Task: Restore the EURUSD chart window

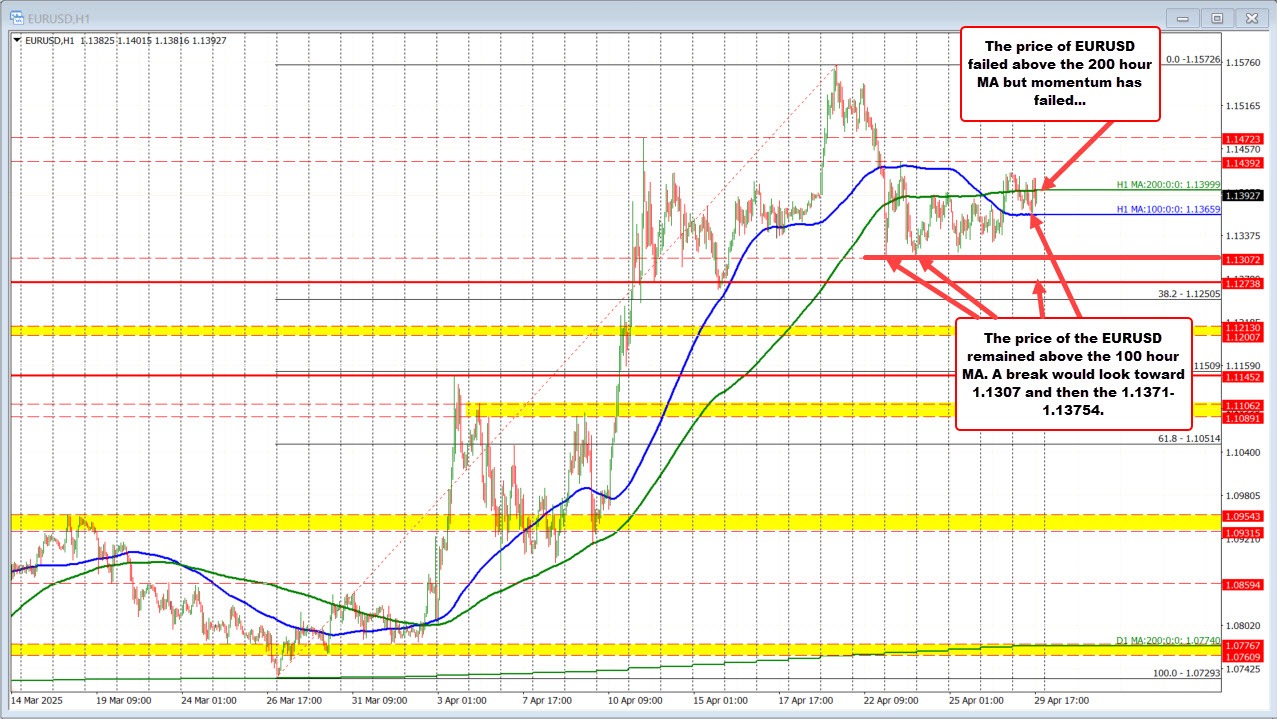Action: (1216, 17)
